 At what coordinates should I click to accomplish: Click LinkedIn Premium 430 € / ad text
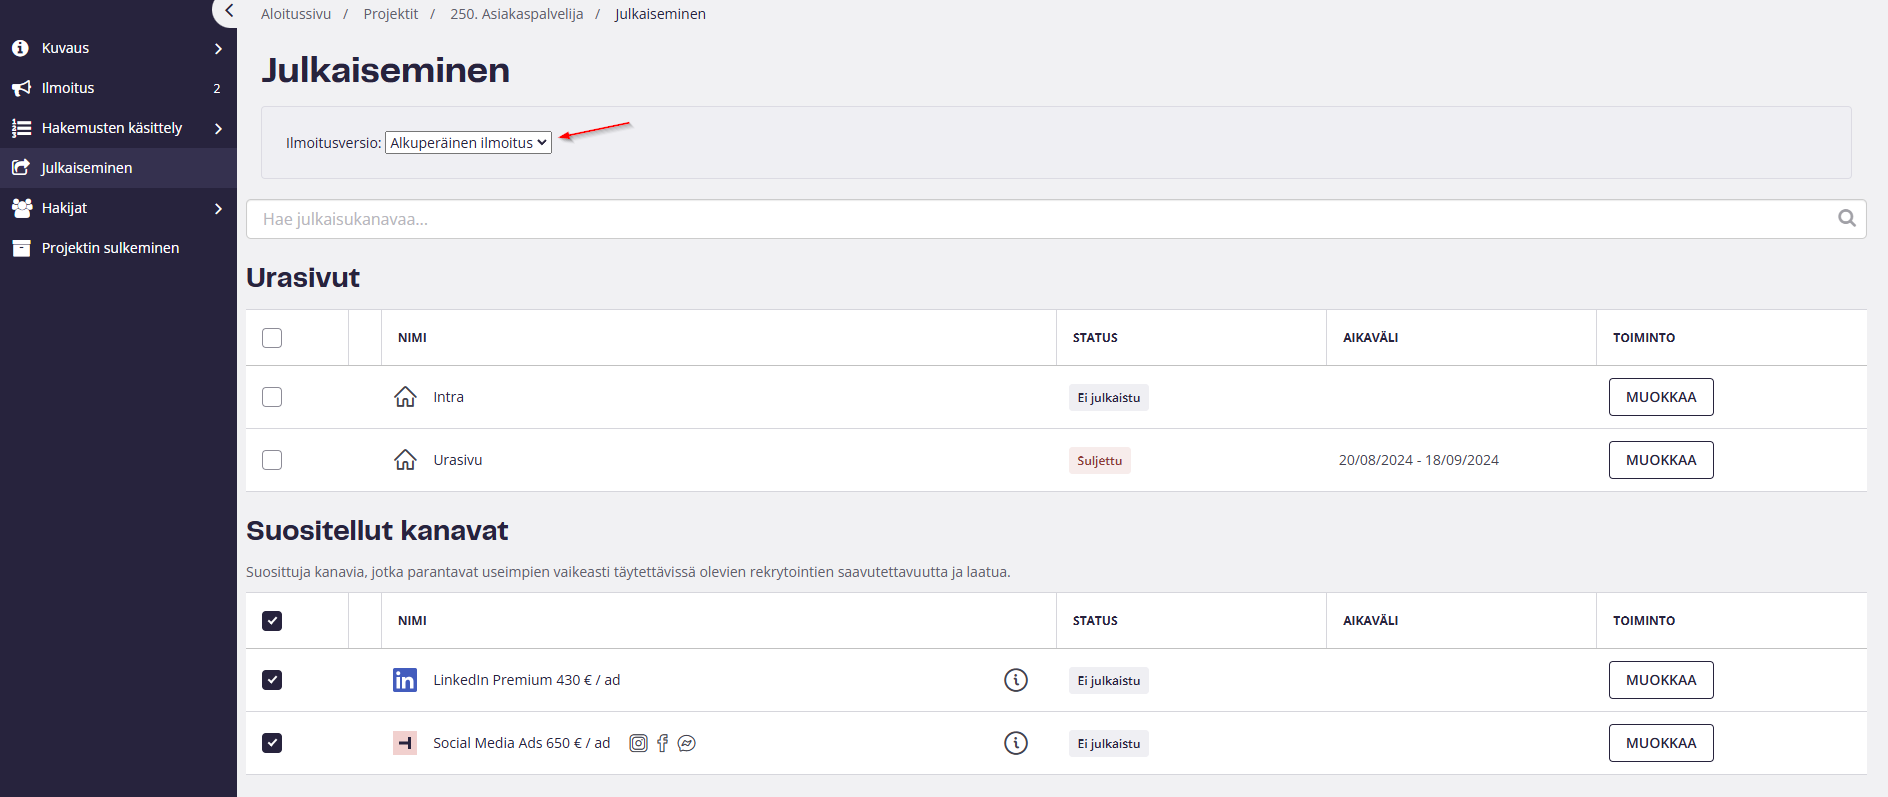[x=527, y=680]
